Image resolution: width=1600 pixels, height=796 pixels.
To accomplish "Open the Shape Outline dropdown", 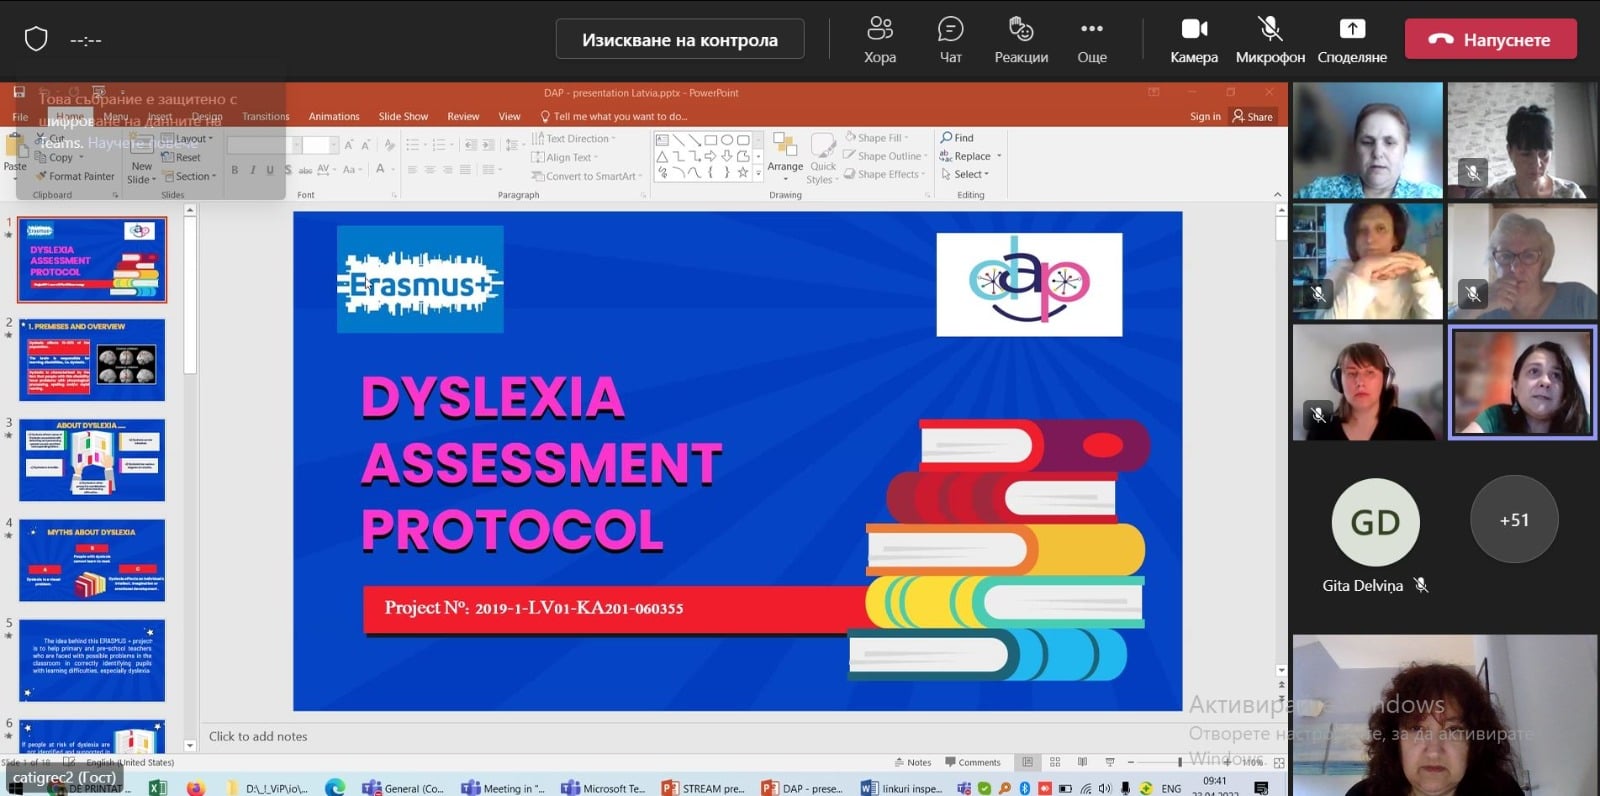I will [x=885, y=156].
